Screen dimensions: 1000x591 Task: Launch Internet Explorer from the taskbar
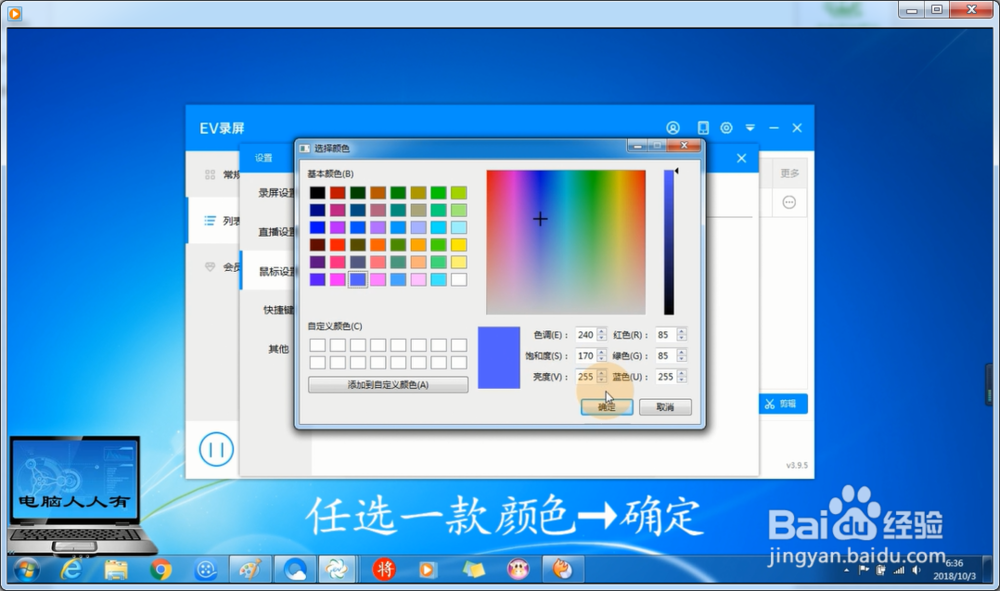[x=71, y=569]
